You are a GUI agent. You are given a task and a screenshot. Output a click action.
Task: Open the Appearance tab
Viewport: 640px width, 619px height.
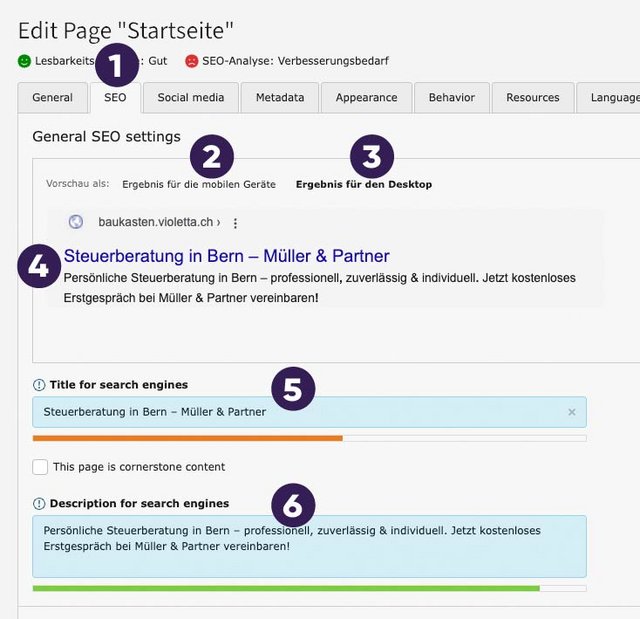[x=366, y=98]
